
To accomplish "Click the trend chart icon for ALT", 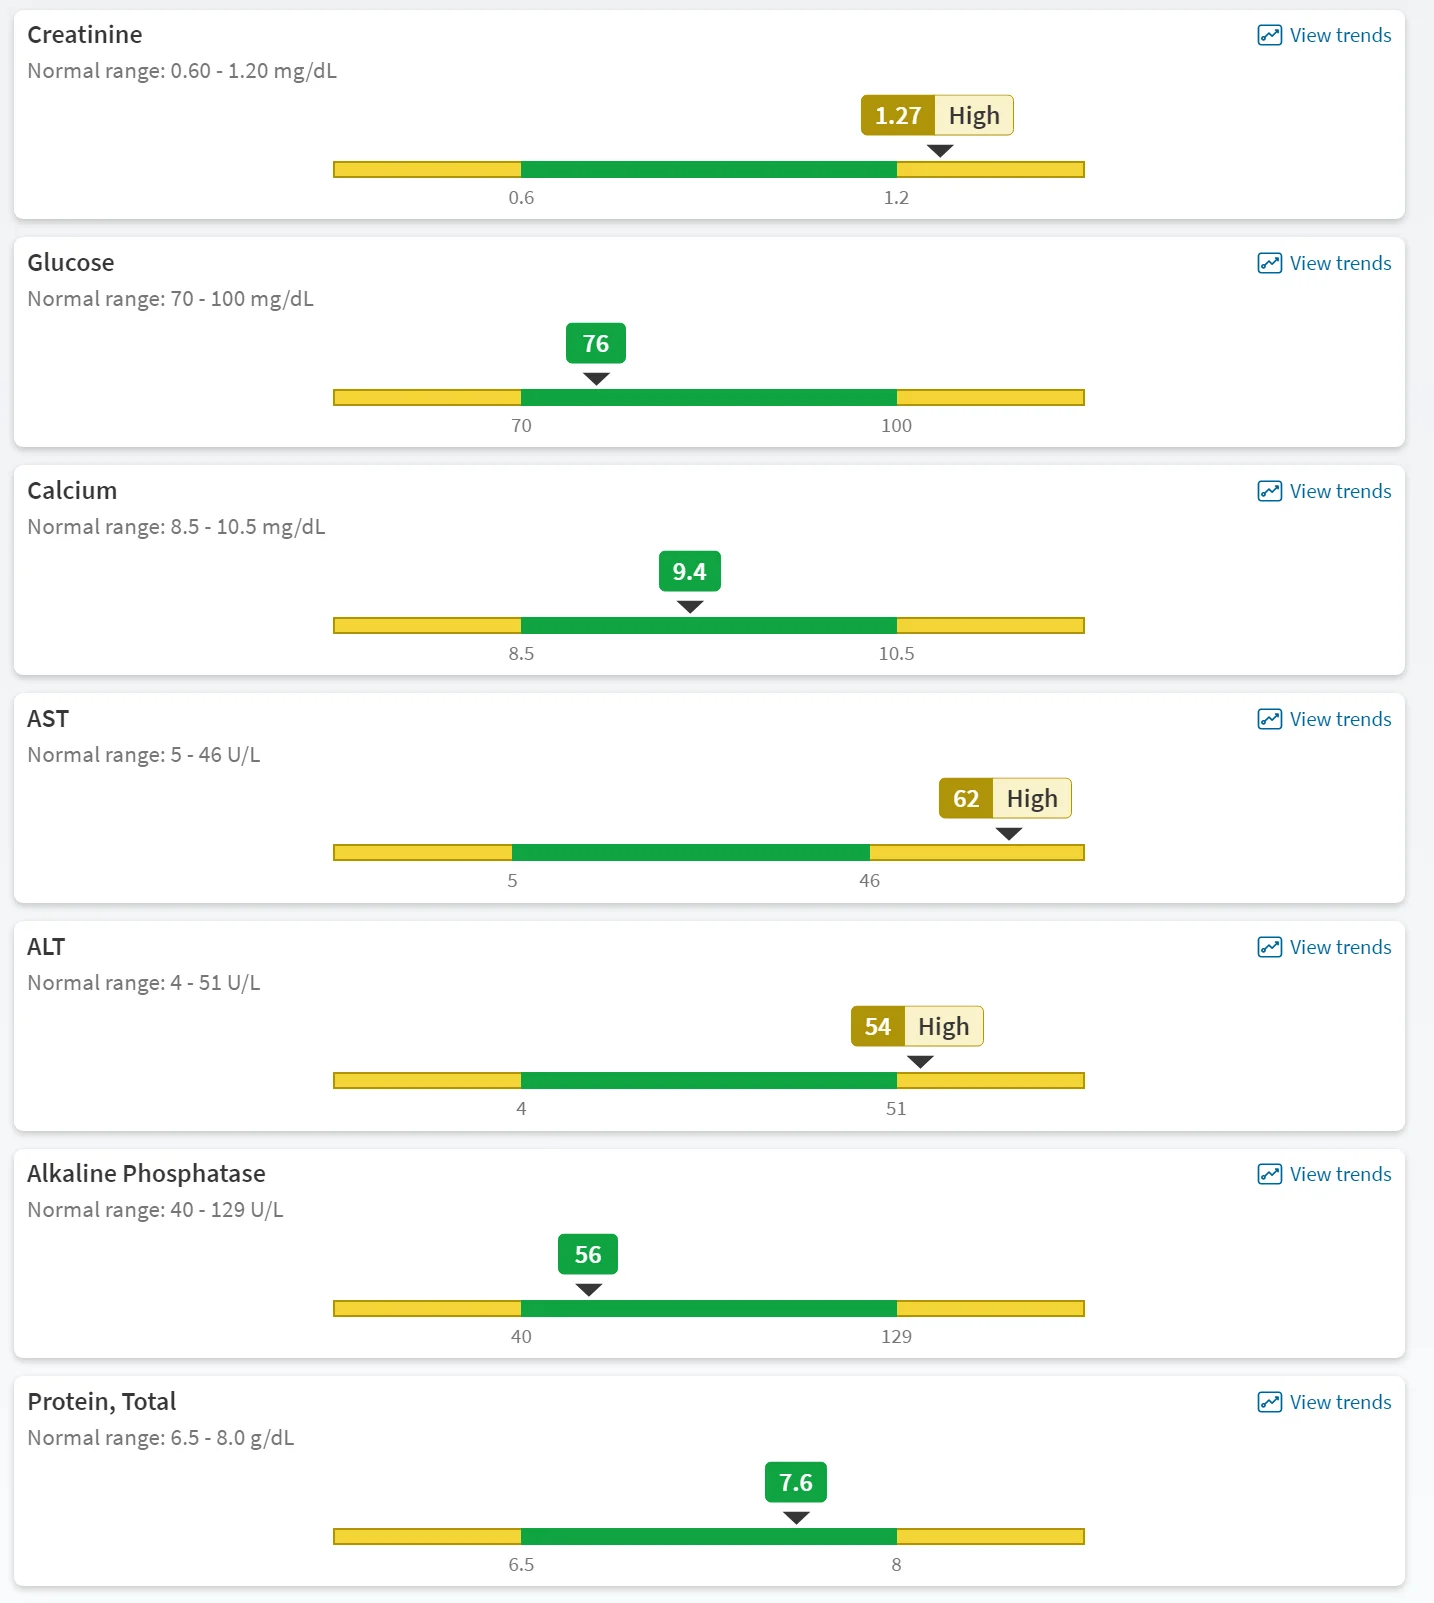I will 1269,947.
